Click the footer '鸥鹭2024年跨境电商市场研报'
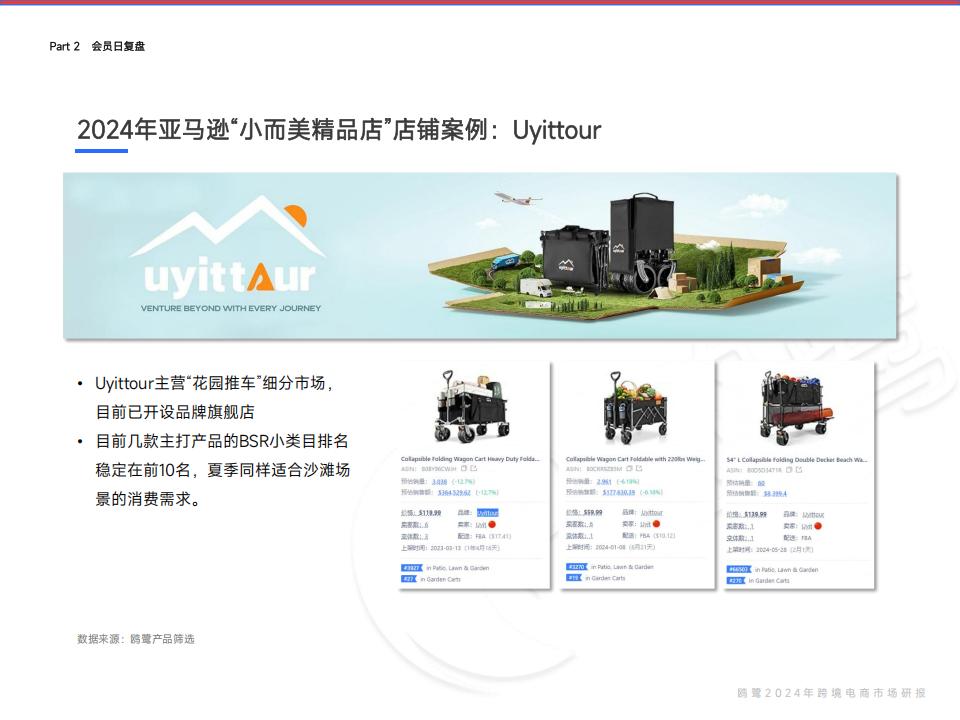This screenshot has height=720, width=960. tap(831, 693)
